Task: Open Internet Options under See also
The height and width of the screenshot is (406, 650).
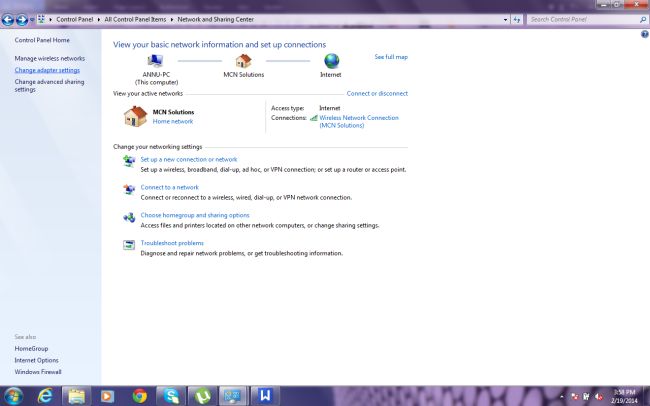Action: [36, 360]
